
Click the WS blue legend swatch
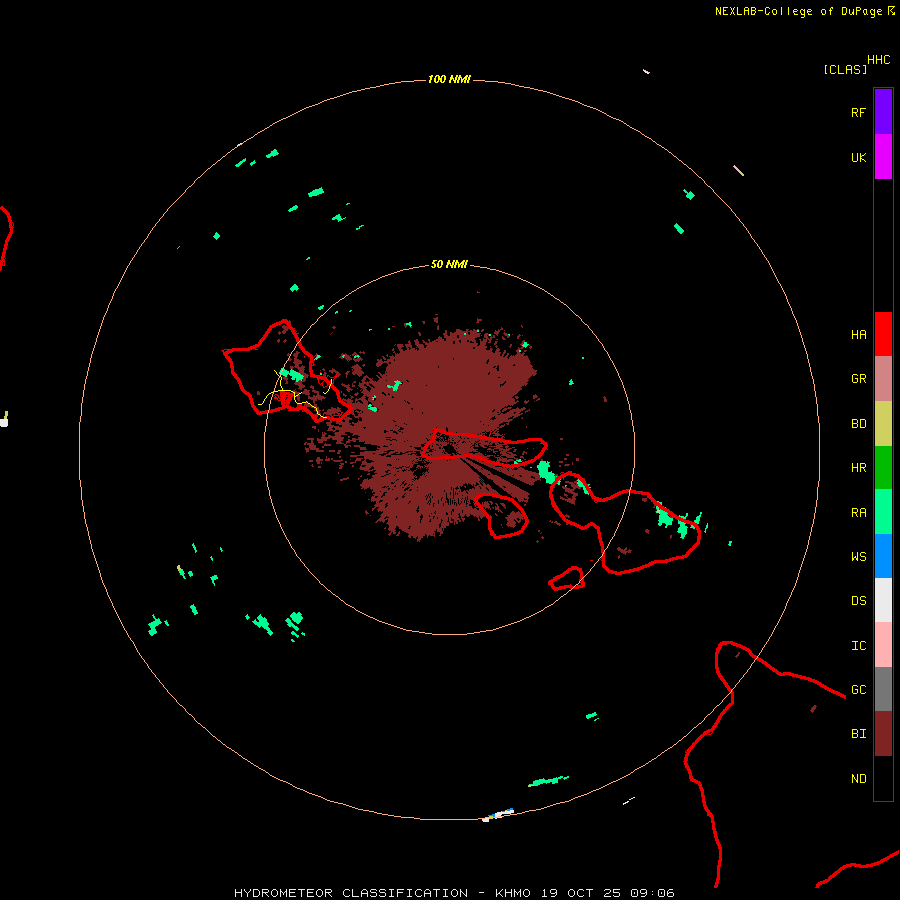[883, 556]
